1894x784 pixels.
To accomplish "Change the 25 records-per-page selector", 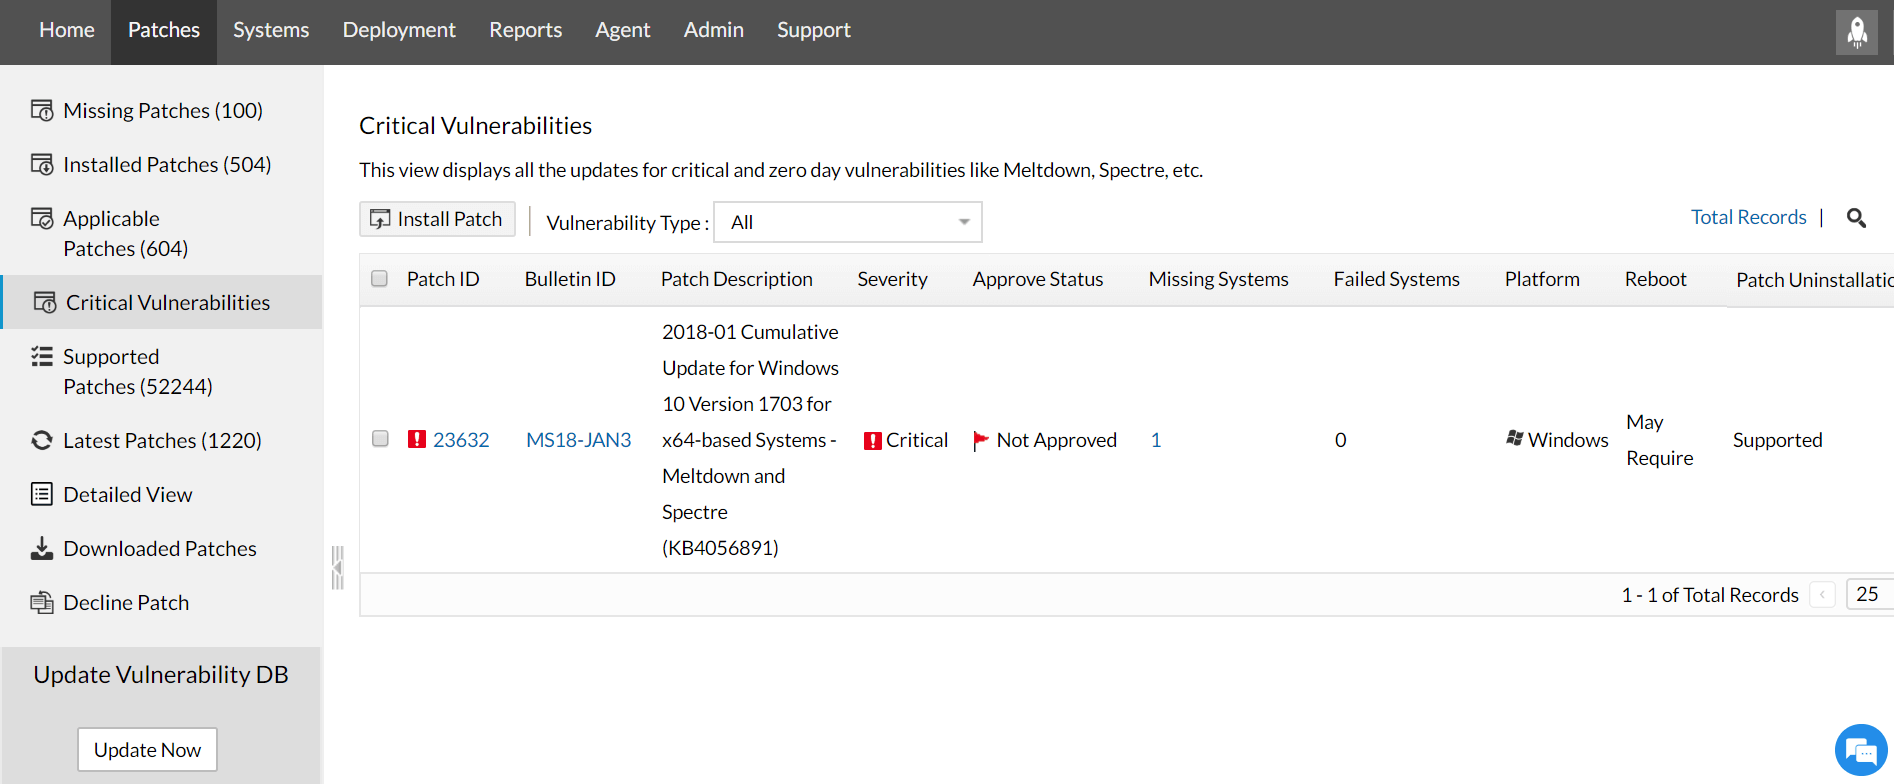I will [x=1867, y=594].
